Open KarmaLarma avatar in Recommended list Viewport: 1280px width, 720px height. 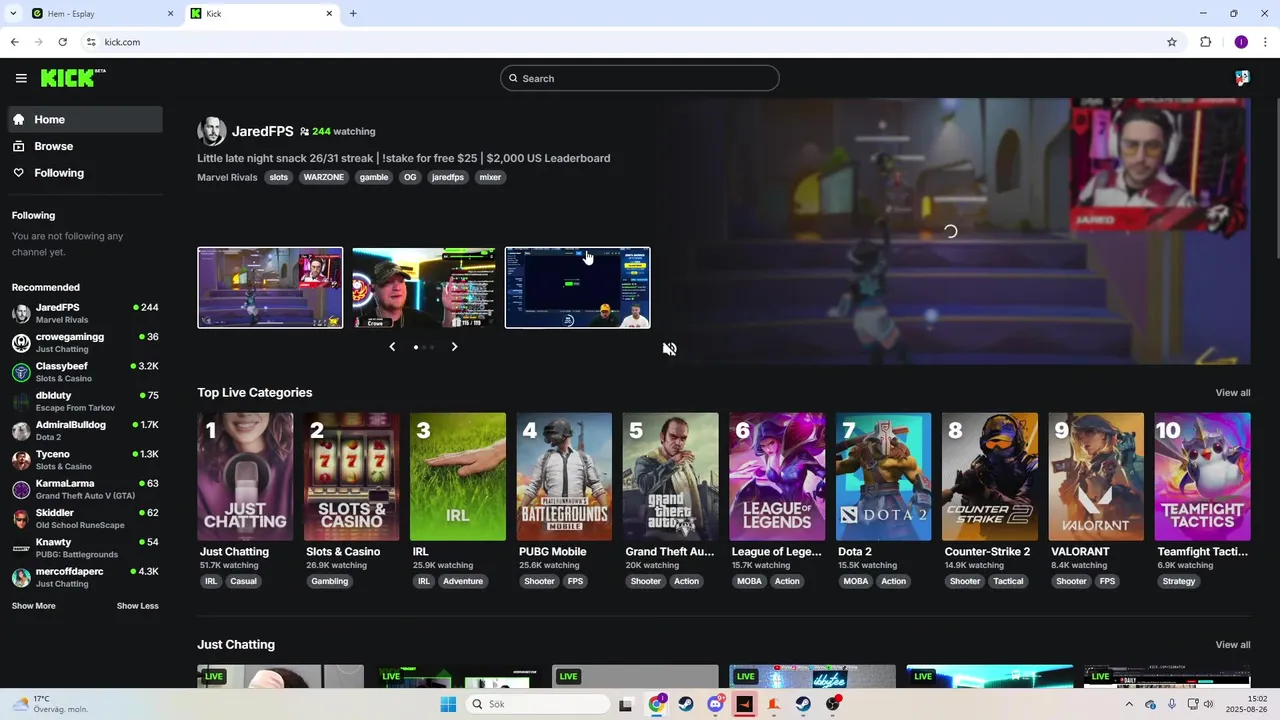click(21, 490)
